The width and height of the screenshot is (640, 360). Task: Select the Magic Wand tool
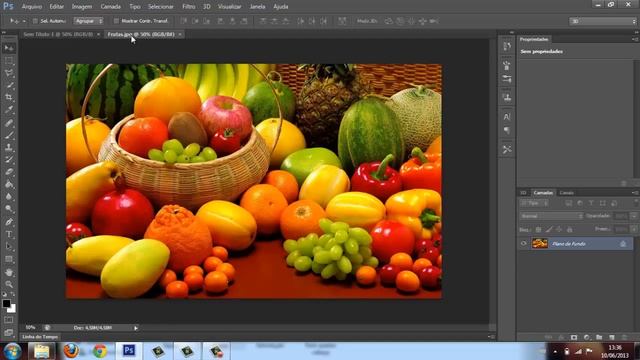click(9, 85)
